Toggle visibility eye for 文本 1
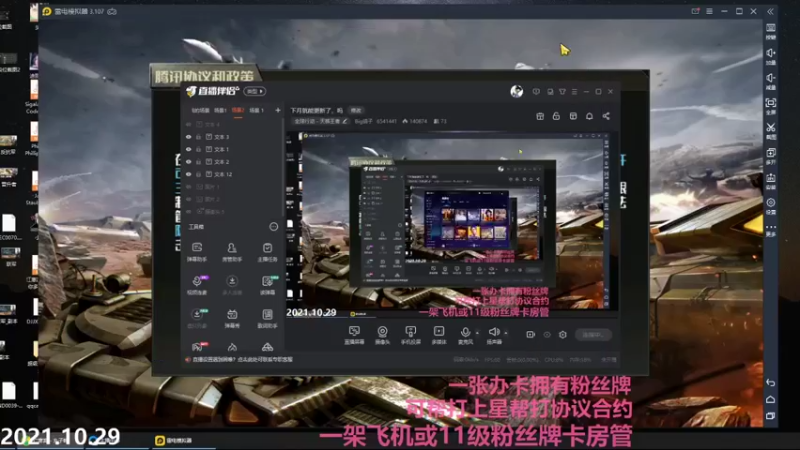Image resolution: width=800 pixels, height=450 pixels. tap(188, 149)
